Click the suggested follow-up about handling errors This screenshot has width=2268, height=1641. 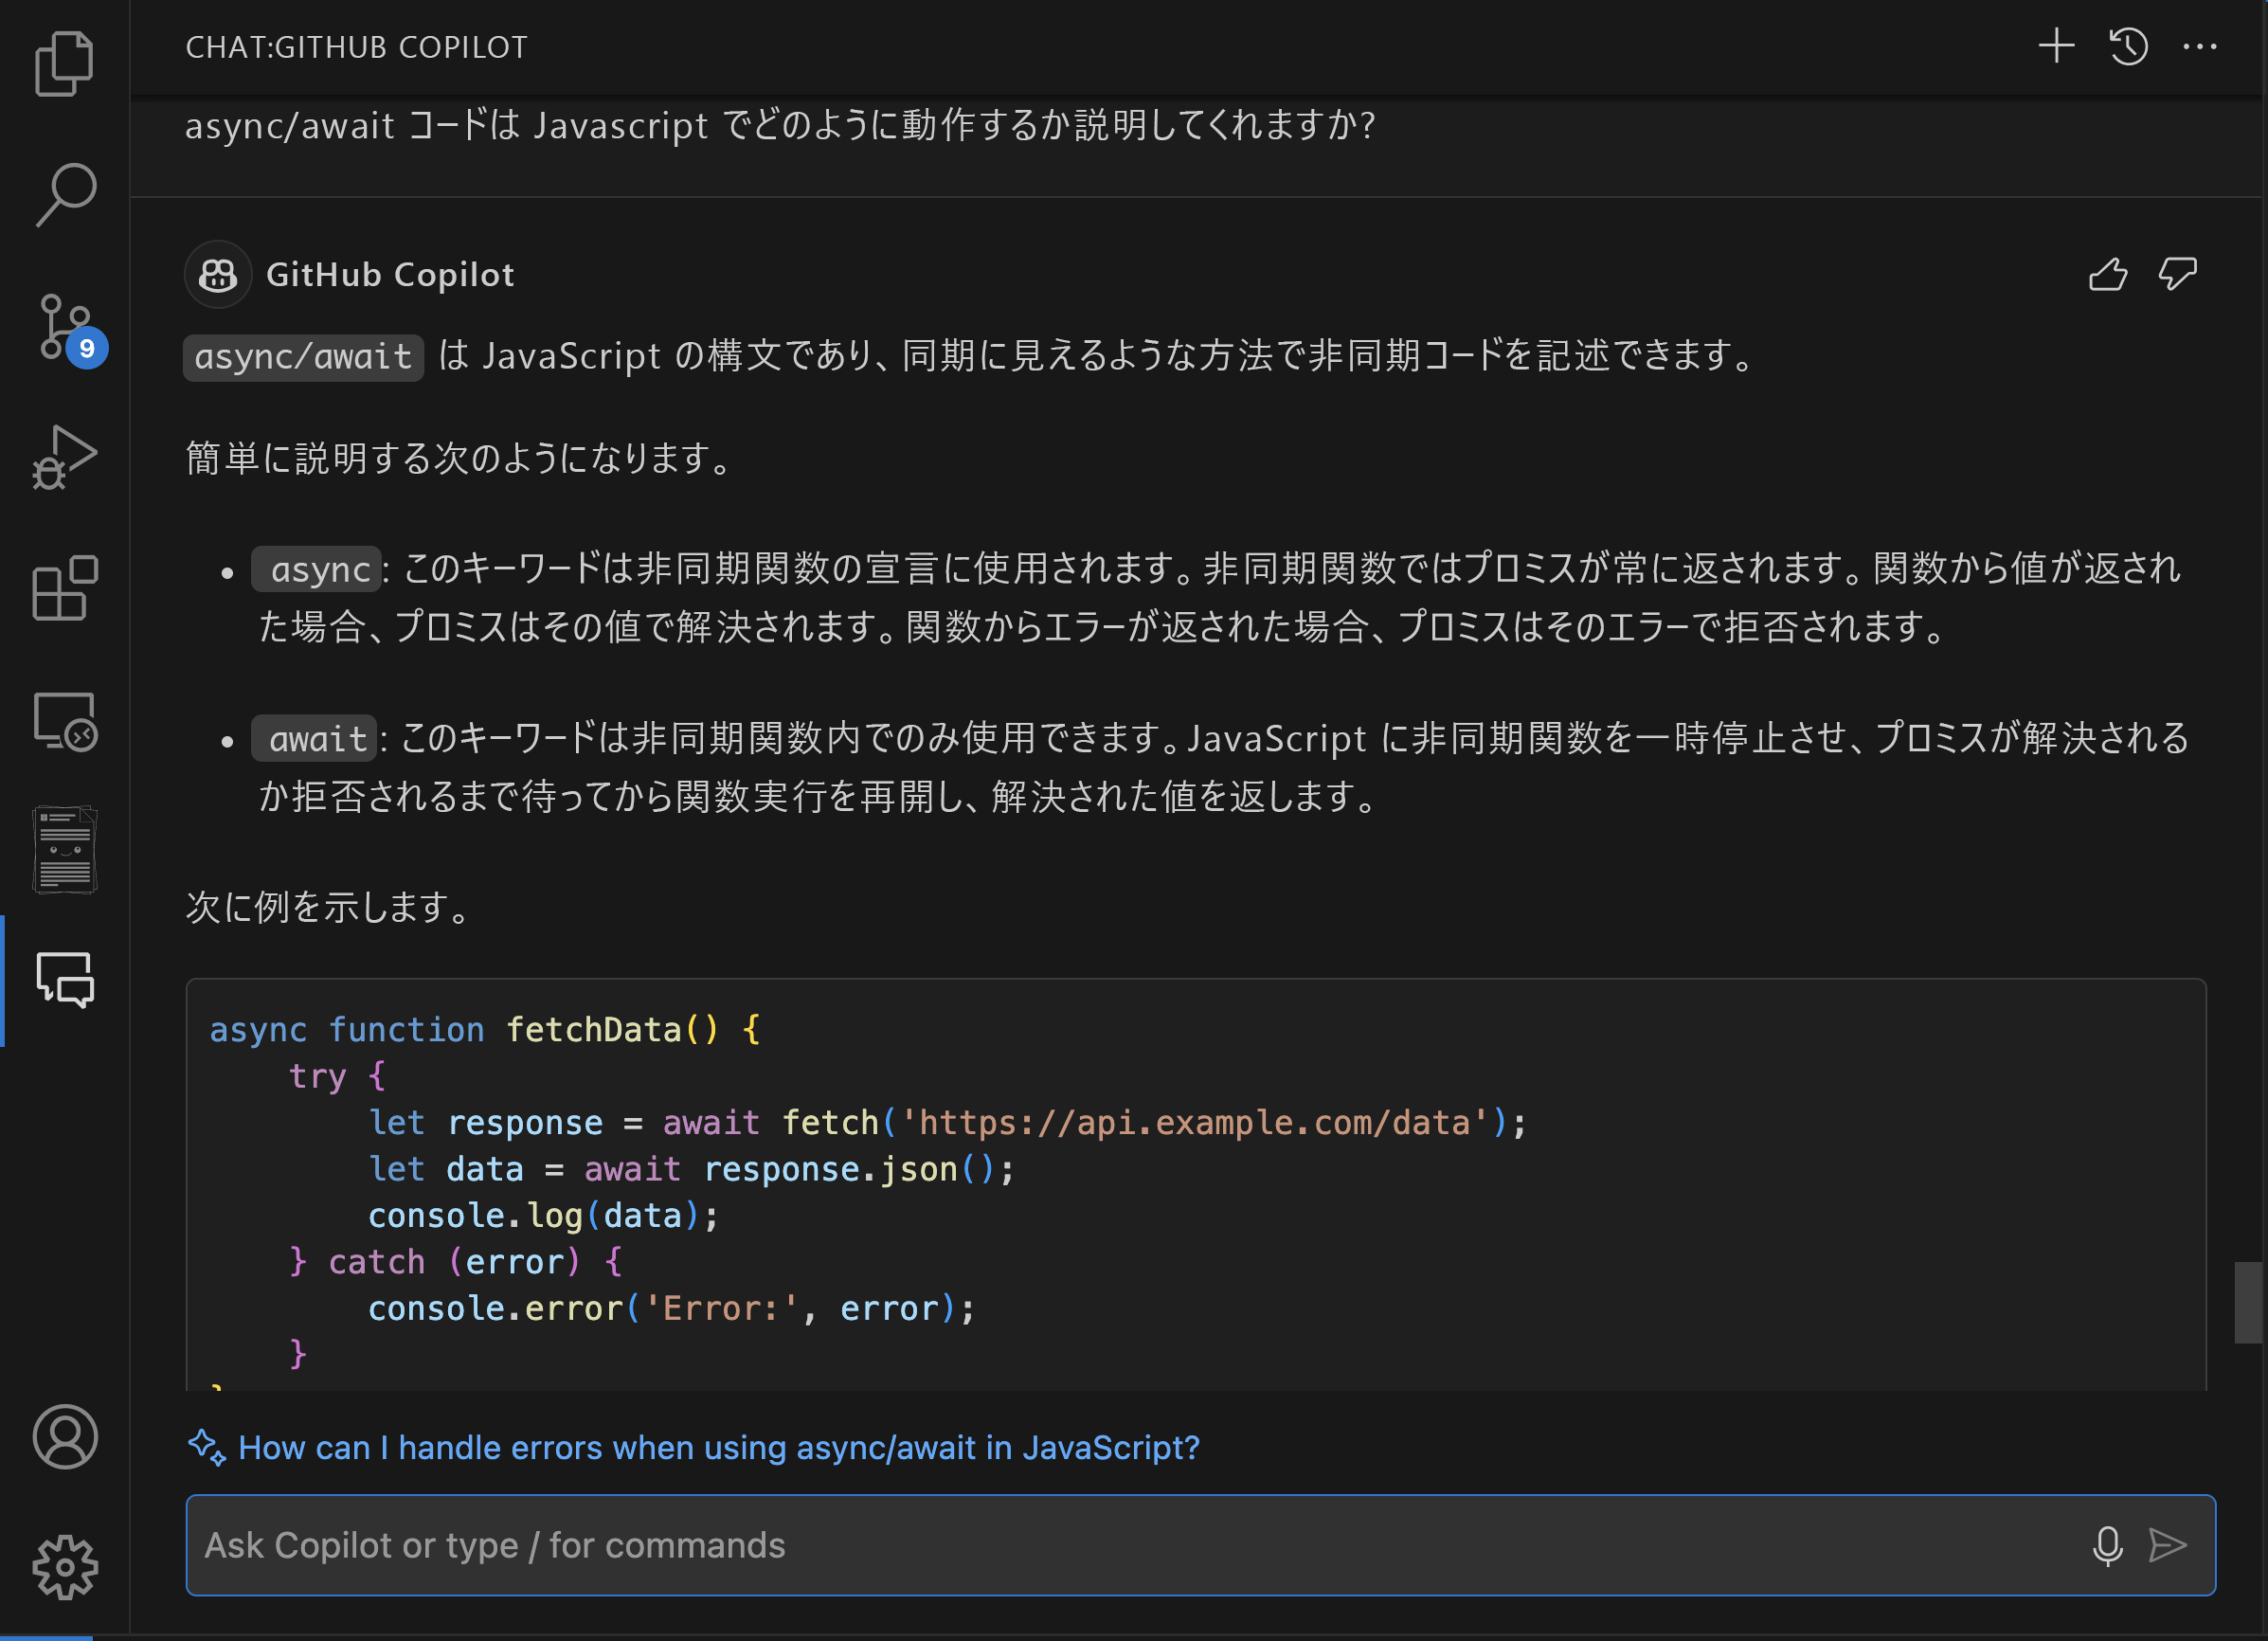click(718, 1447)
